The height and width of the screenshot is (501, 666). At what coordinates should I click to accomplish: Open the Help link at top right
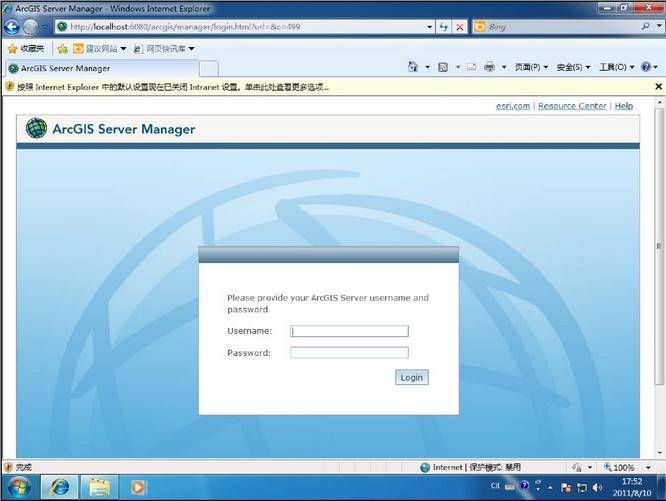pyautogui.click(x=624, y=106)
